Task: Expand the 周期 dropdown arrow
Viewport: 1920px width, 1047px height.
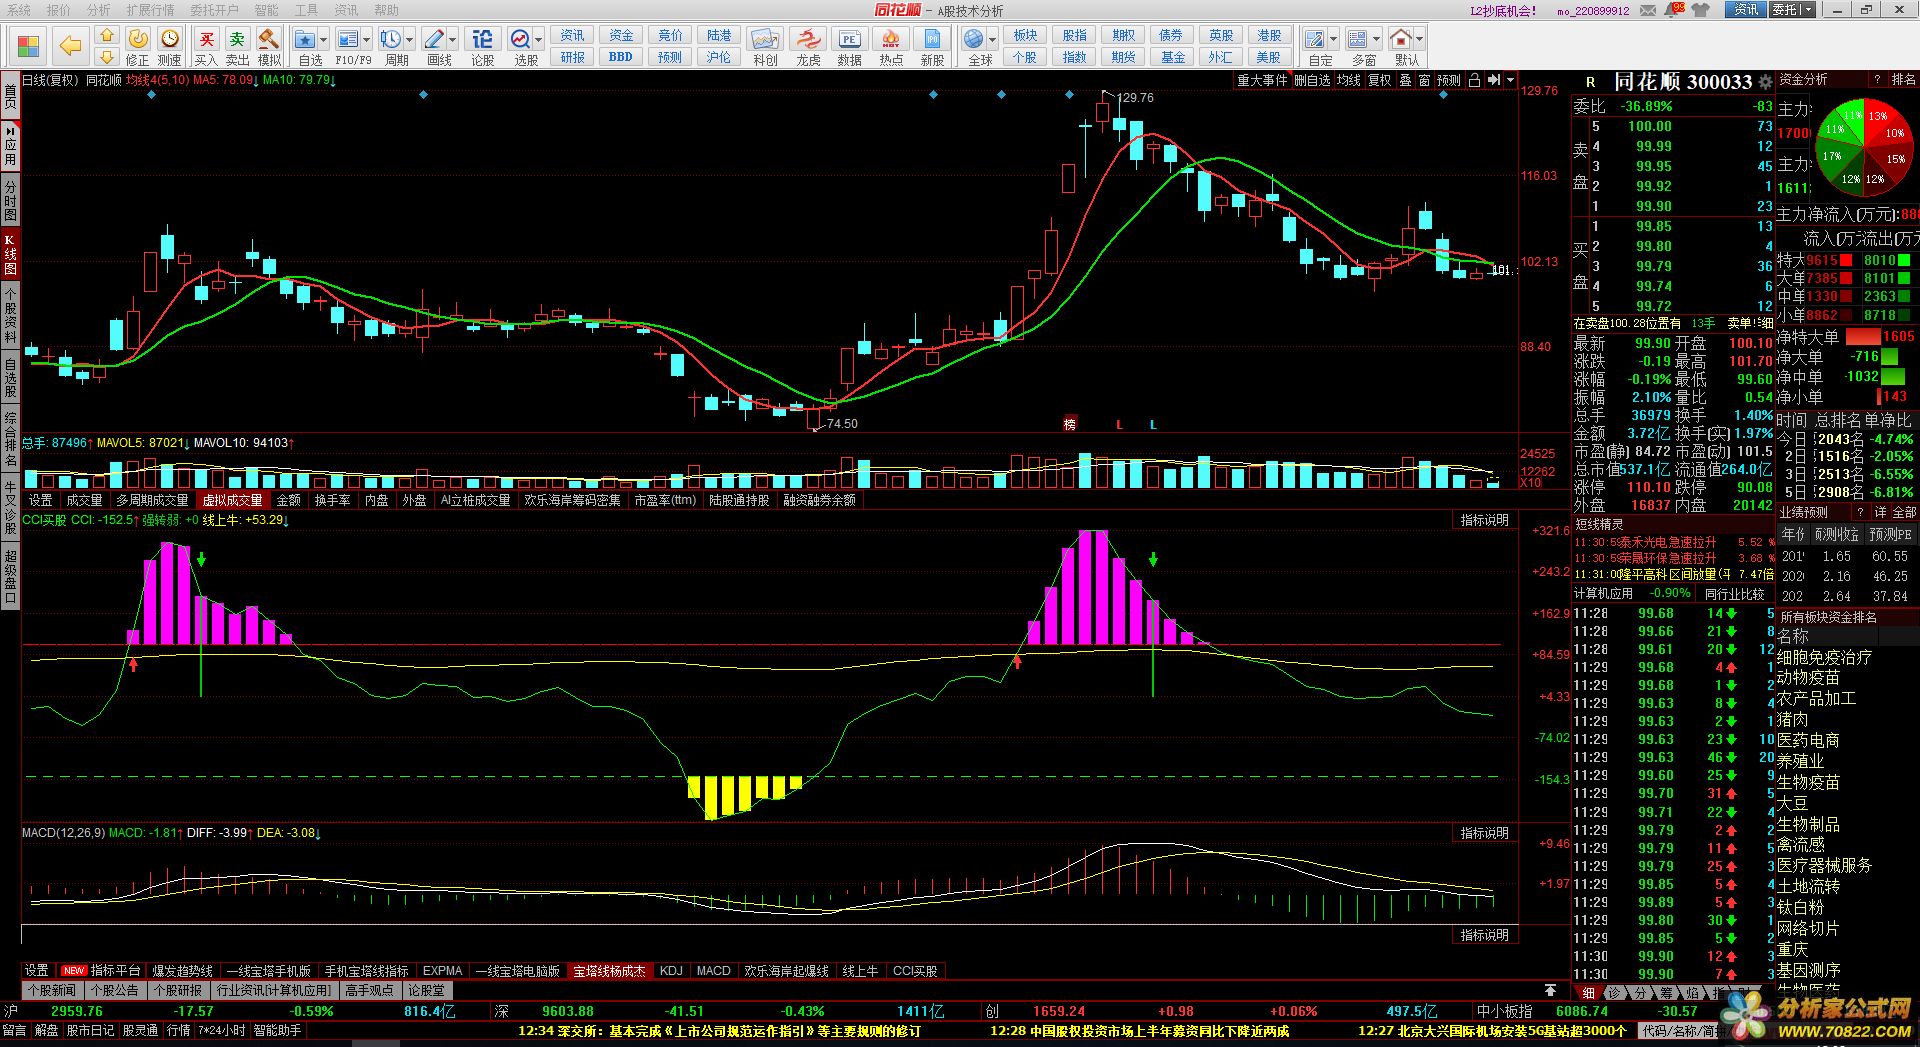Action: tap(410, 40)
